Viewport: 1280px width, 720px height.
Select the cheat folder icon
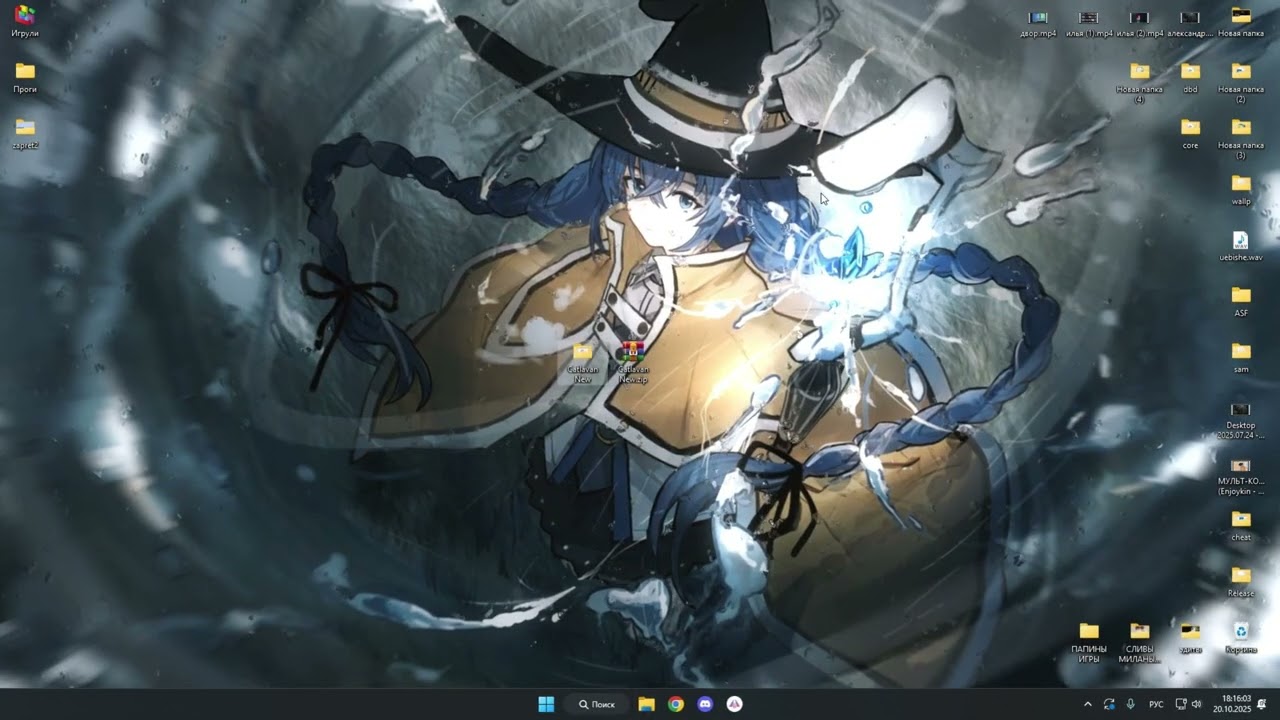(1241, 525)
